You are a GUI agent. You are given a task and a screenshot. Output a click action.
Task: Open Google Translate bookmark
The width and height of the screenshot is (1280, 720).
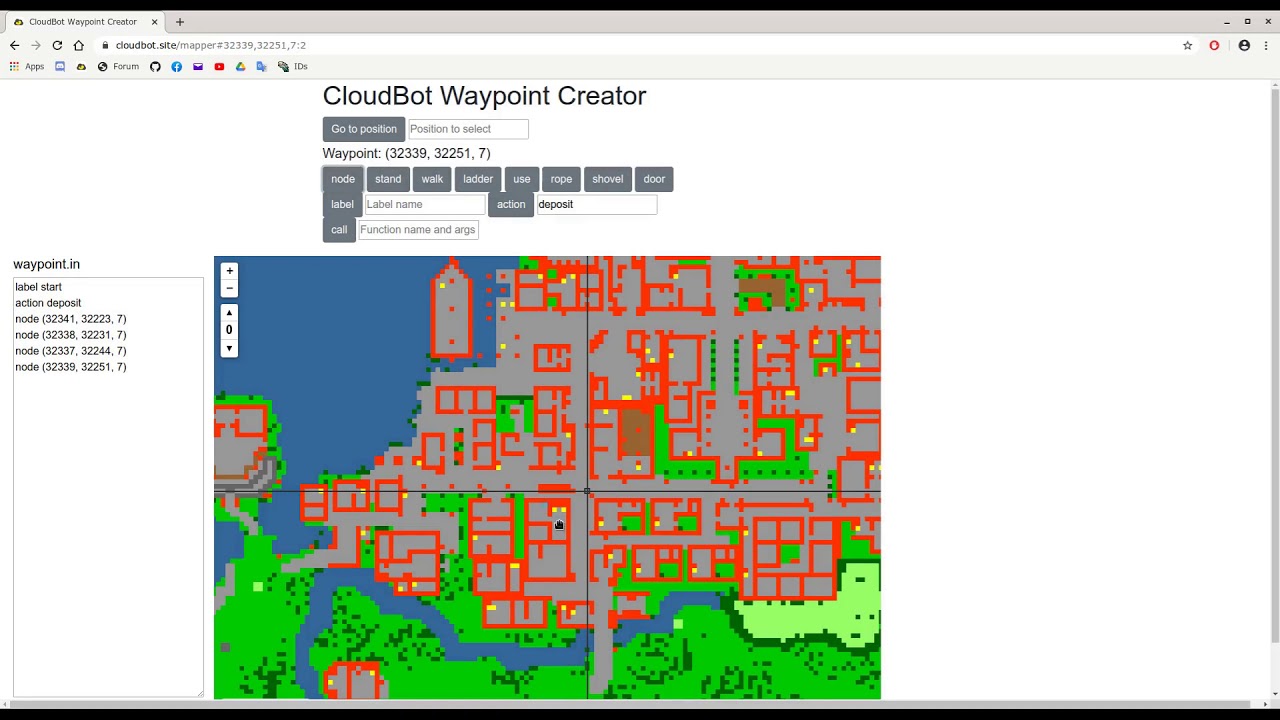click(262, 67)
